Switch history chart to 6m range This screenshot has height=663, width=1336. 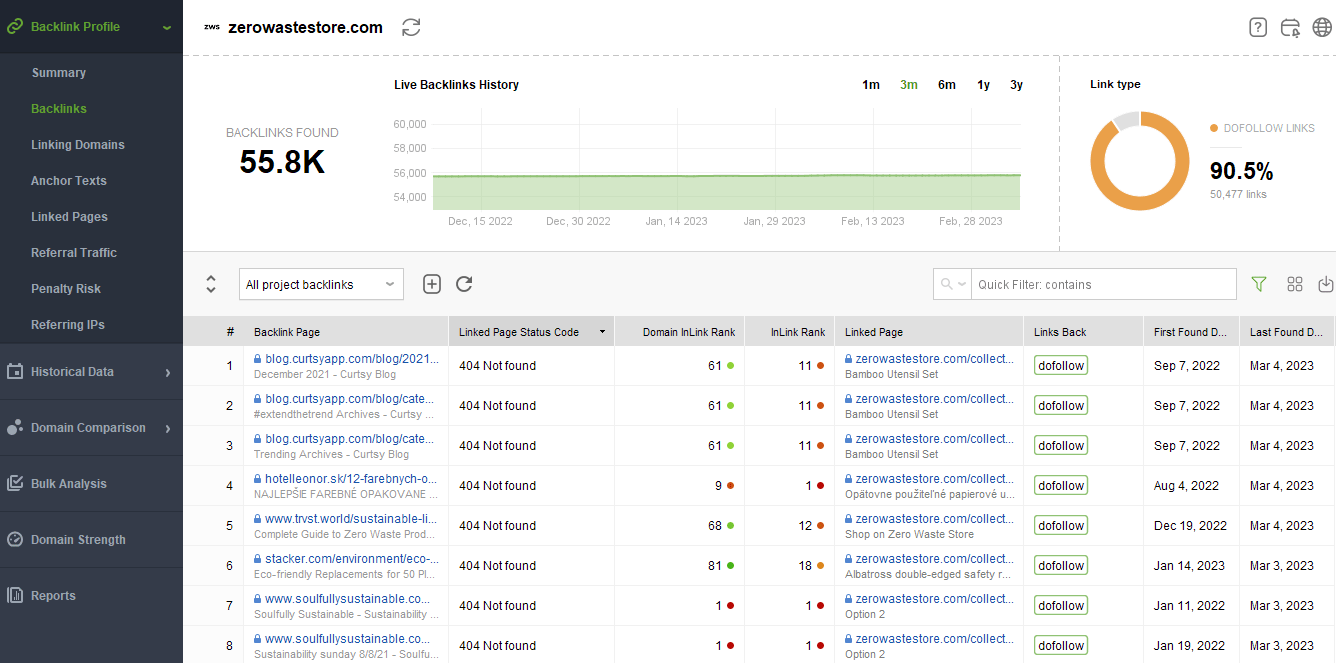(947, 85)
